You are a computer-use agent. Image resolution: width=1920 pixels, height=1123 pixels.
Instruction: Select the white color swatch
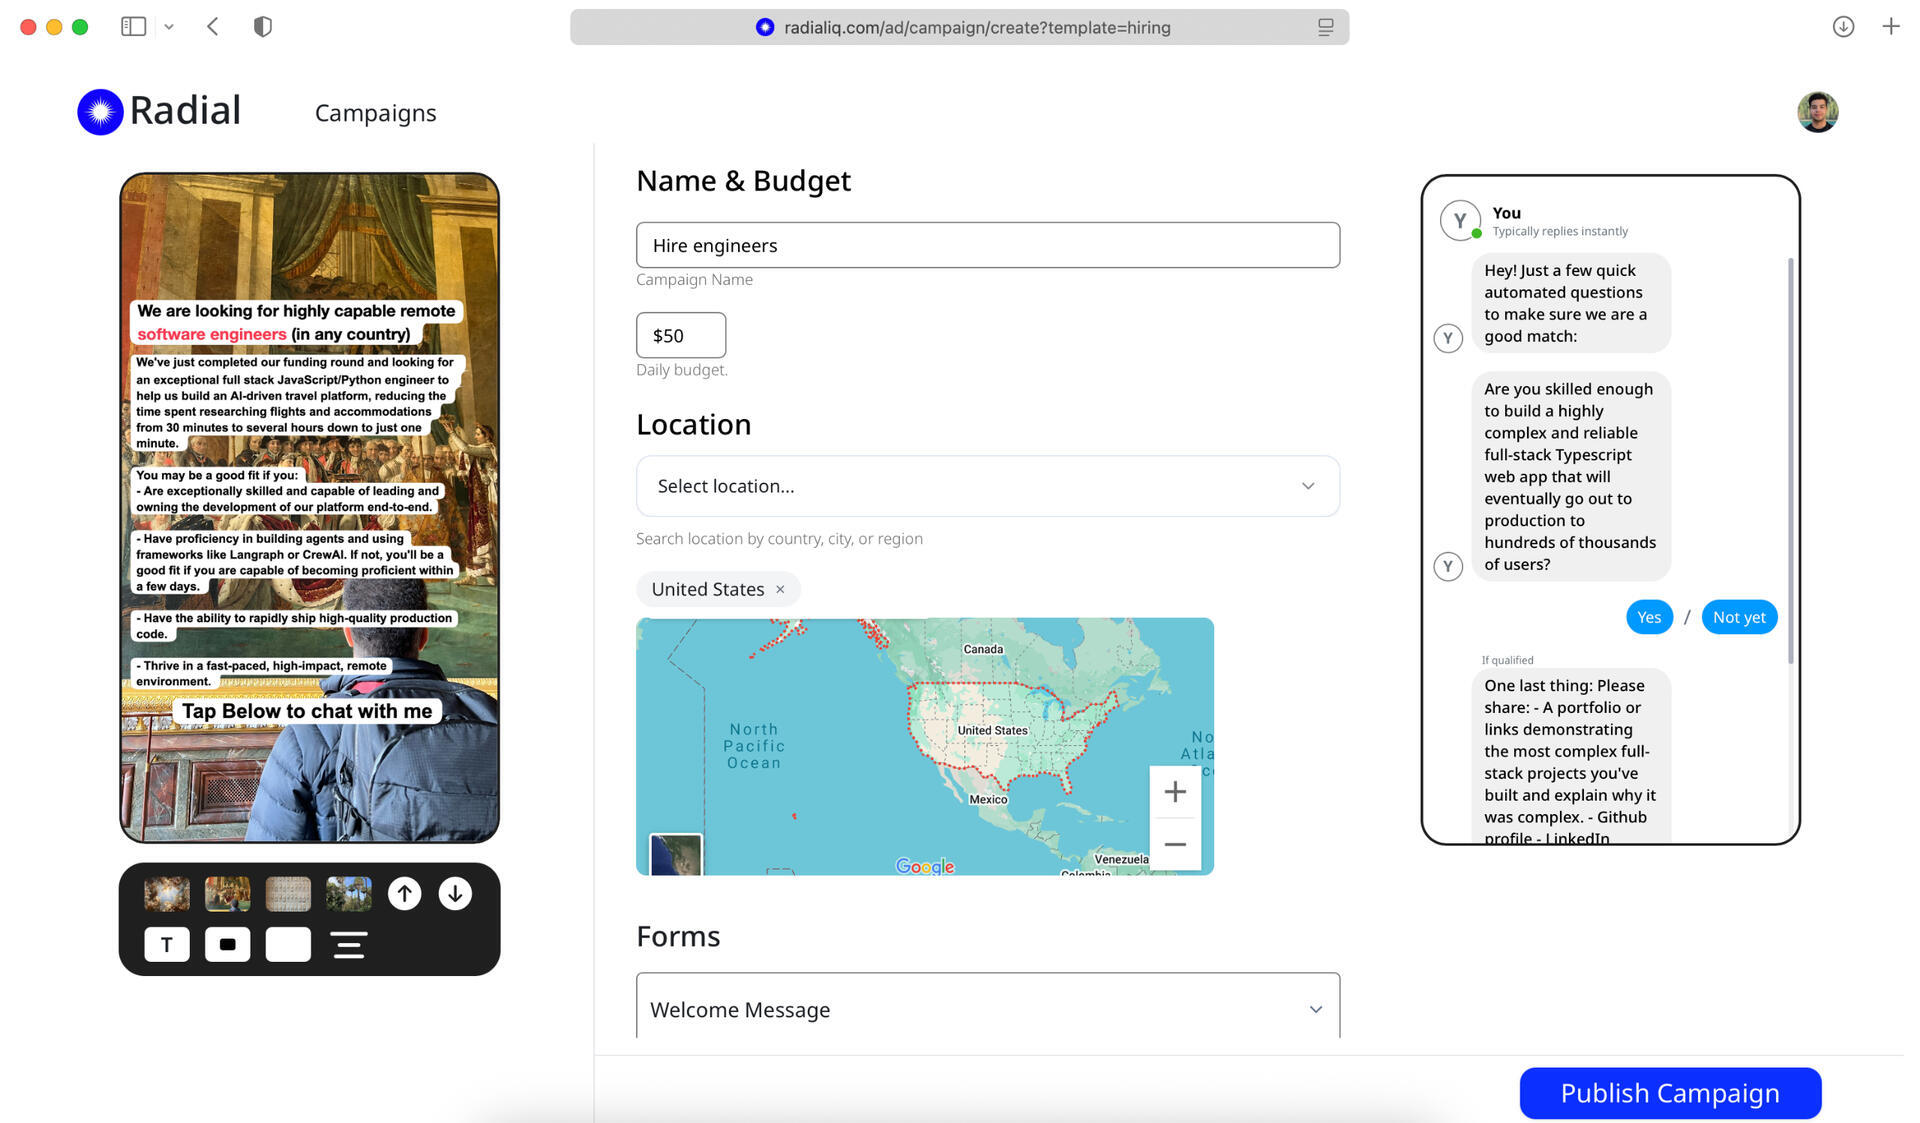click(288, 944)
